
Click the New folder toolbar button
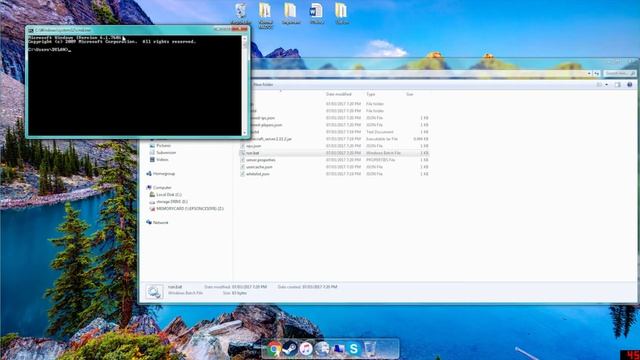click(x=262, y=84)
